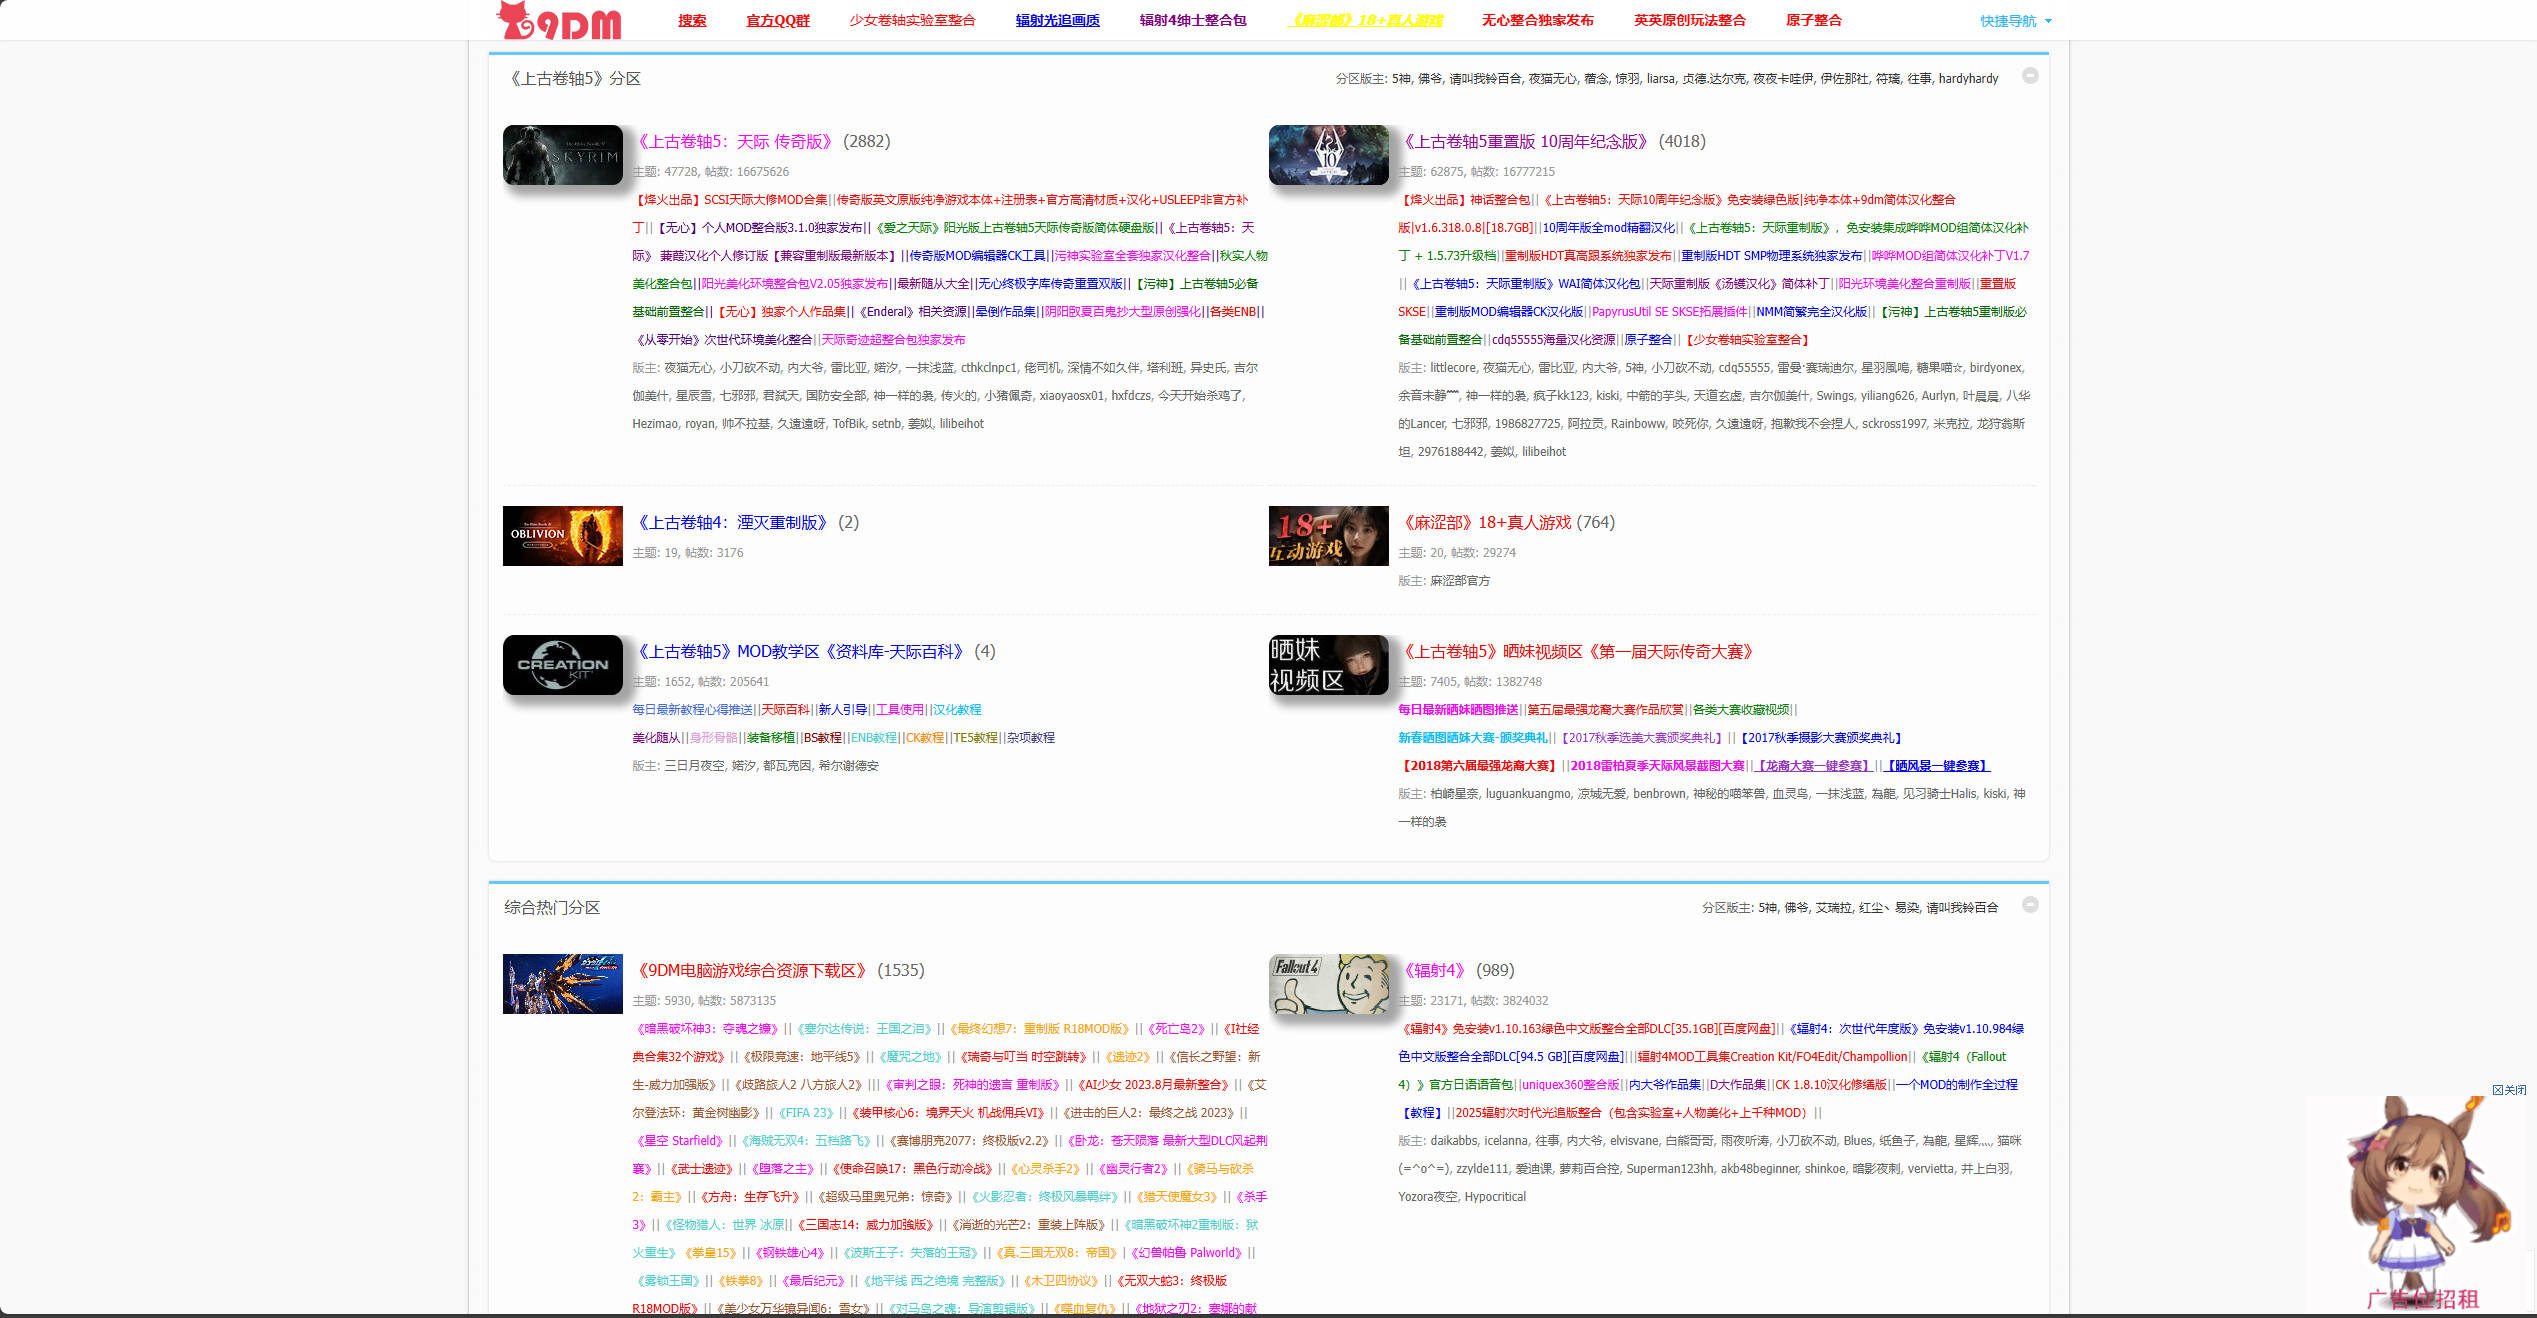This screenshot has width=2537, height=1318.
Task: Click the 9DM fox logo
Action: (x=558, y=20)
